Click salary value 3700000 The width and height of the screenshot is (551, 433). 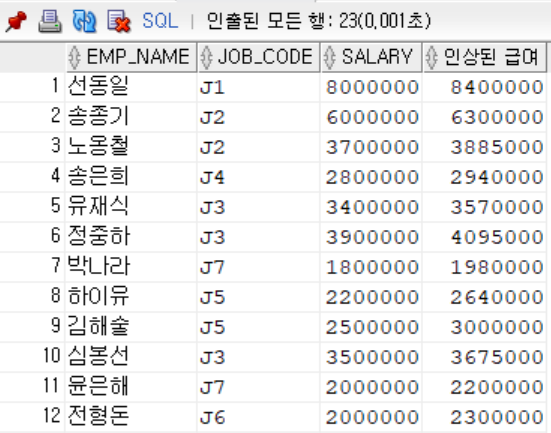pyautogui.click(x=372, y=147)
